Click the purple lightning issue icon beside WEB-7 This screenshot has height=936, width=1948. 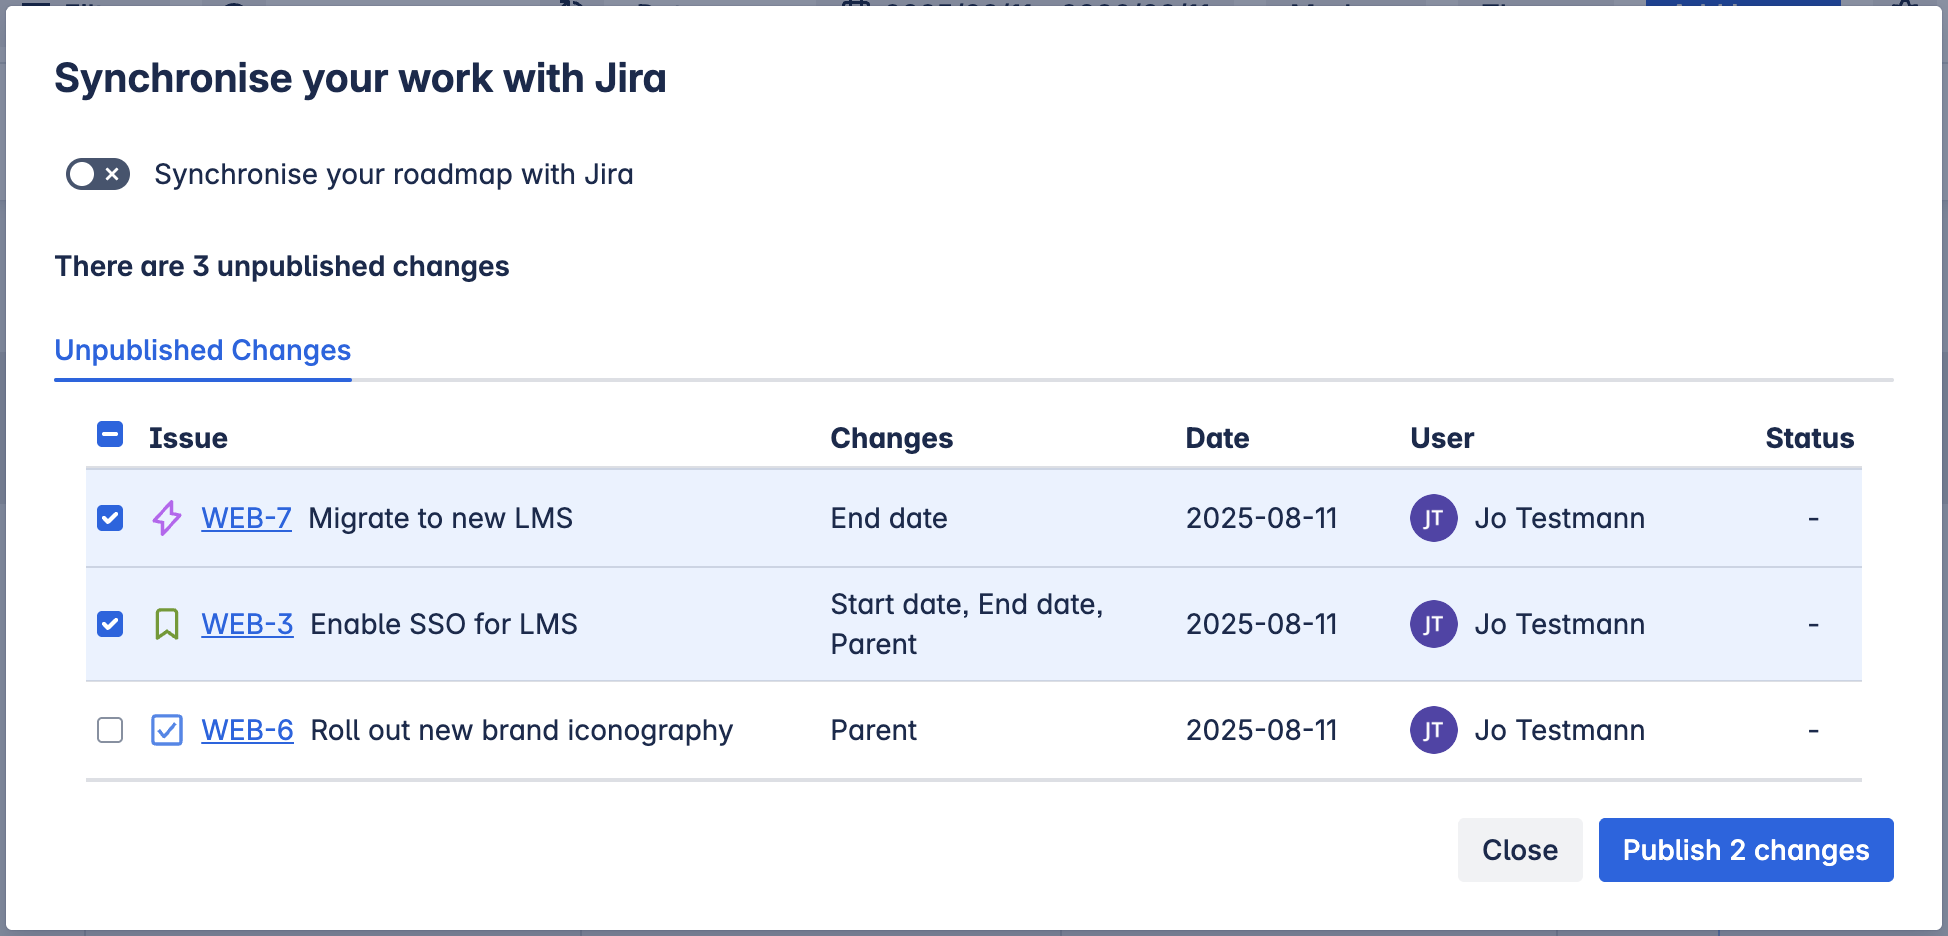166,518
